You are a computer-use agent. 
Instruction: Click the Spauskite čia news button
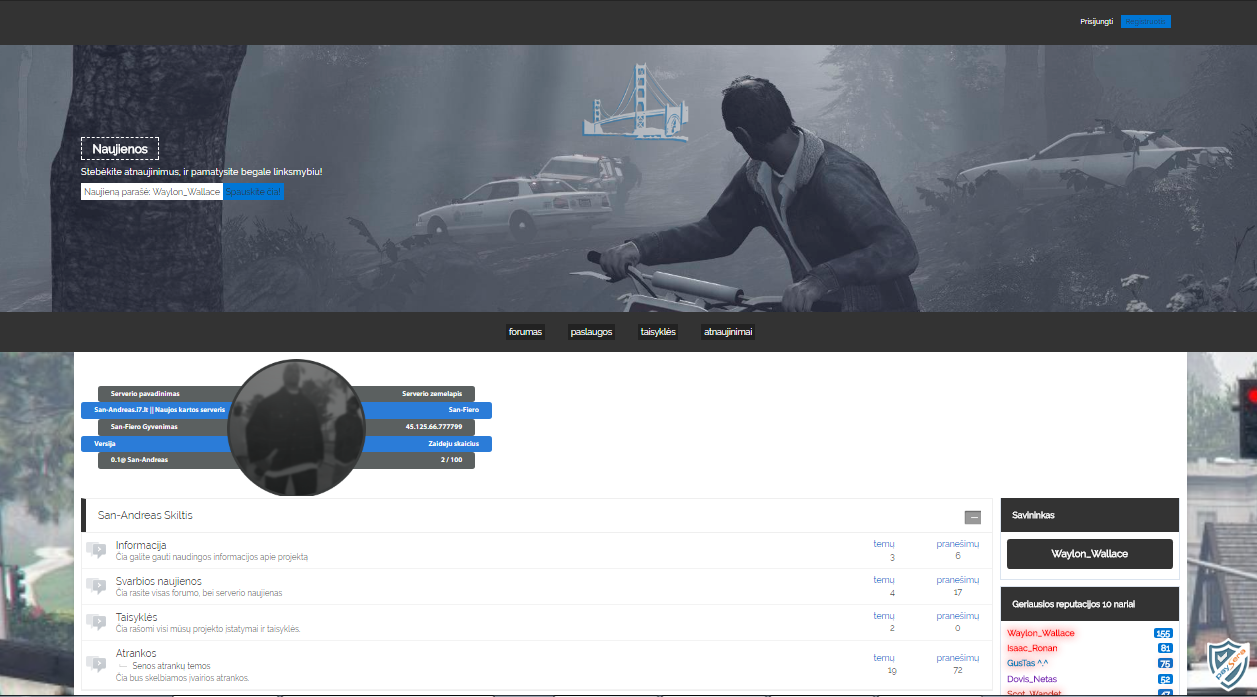coord(253,191)
